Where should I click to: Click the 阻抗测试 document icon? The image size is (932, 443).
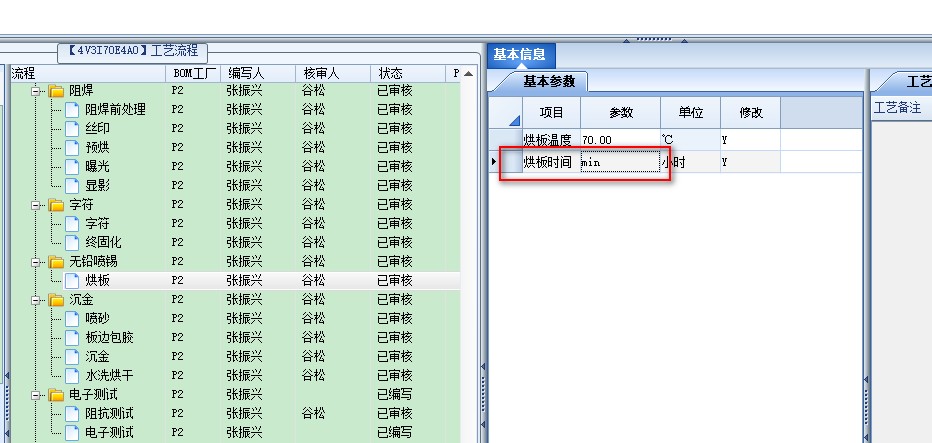tap(72, 413)
